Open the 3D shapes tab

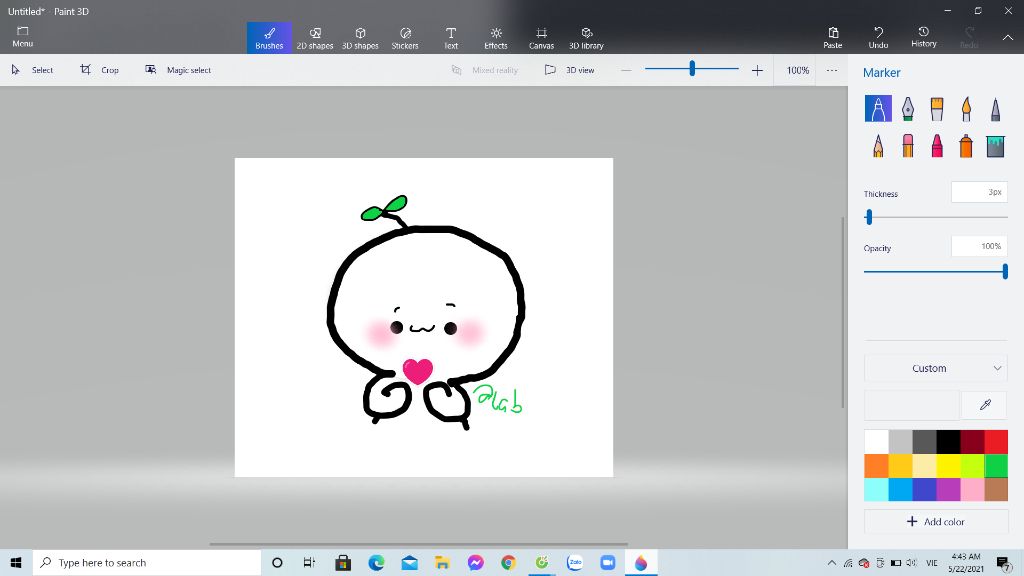pos(360,37)
